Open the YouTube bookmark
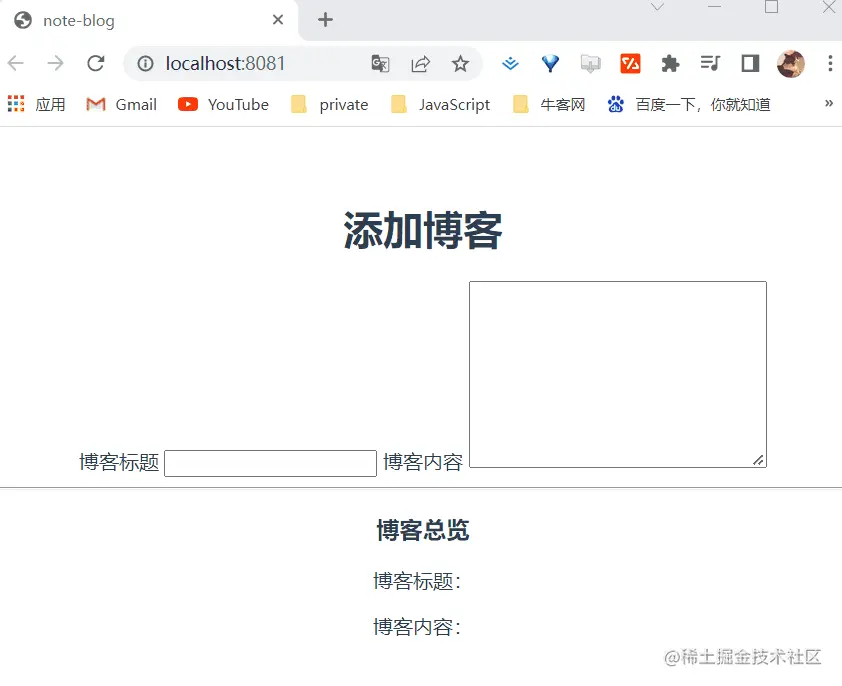The image size is (842, 686). [223, 103]
